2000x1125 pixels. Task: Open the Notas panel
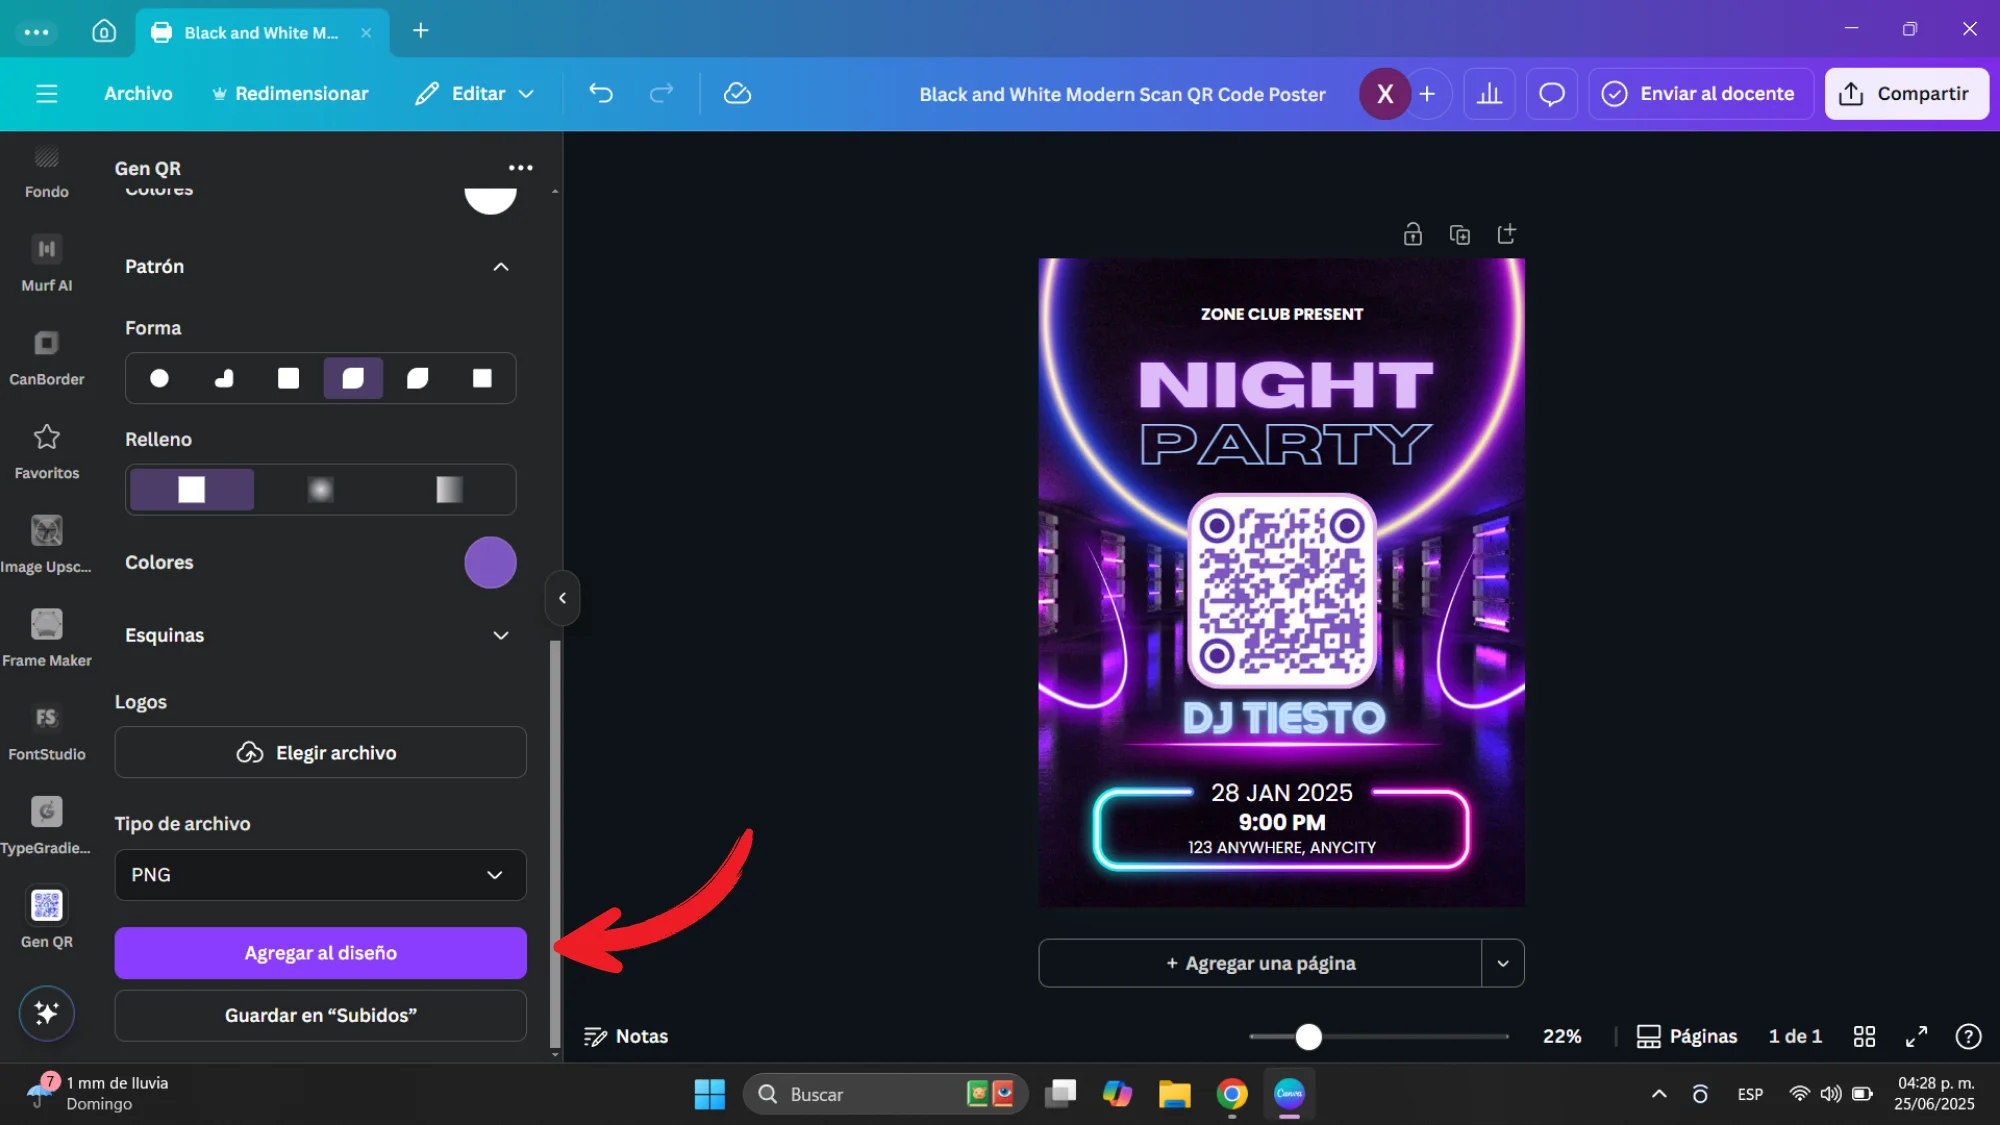point(626,1036)
